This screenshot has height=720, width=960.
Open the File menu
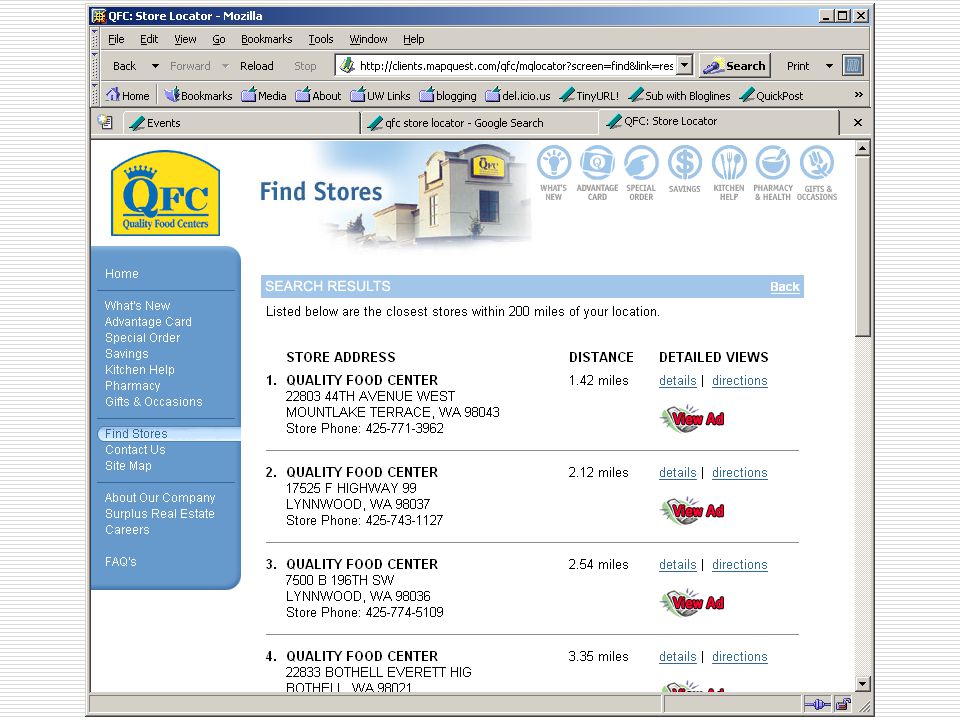pyautogui.click(x=116, y=39)
